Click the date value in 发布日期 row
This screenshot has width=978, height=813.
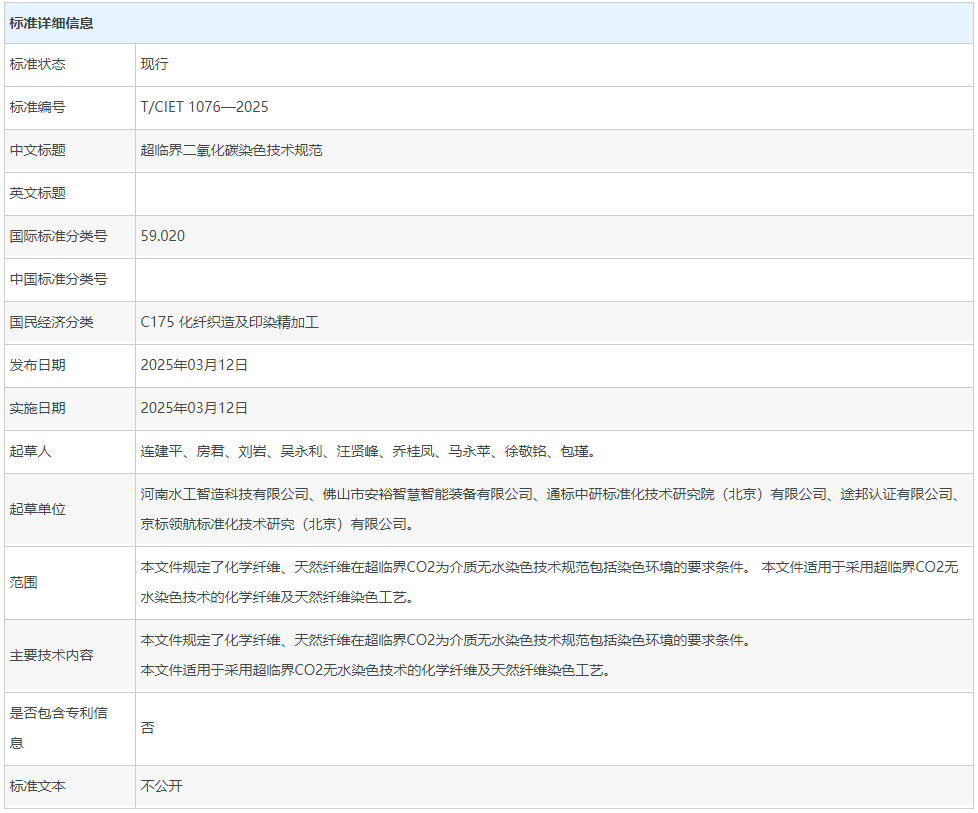click(194, 365)
